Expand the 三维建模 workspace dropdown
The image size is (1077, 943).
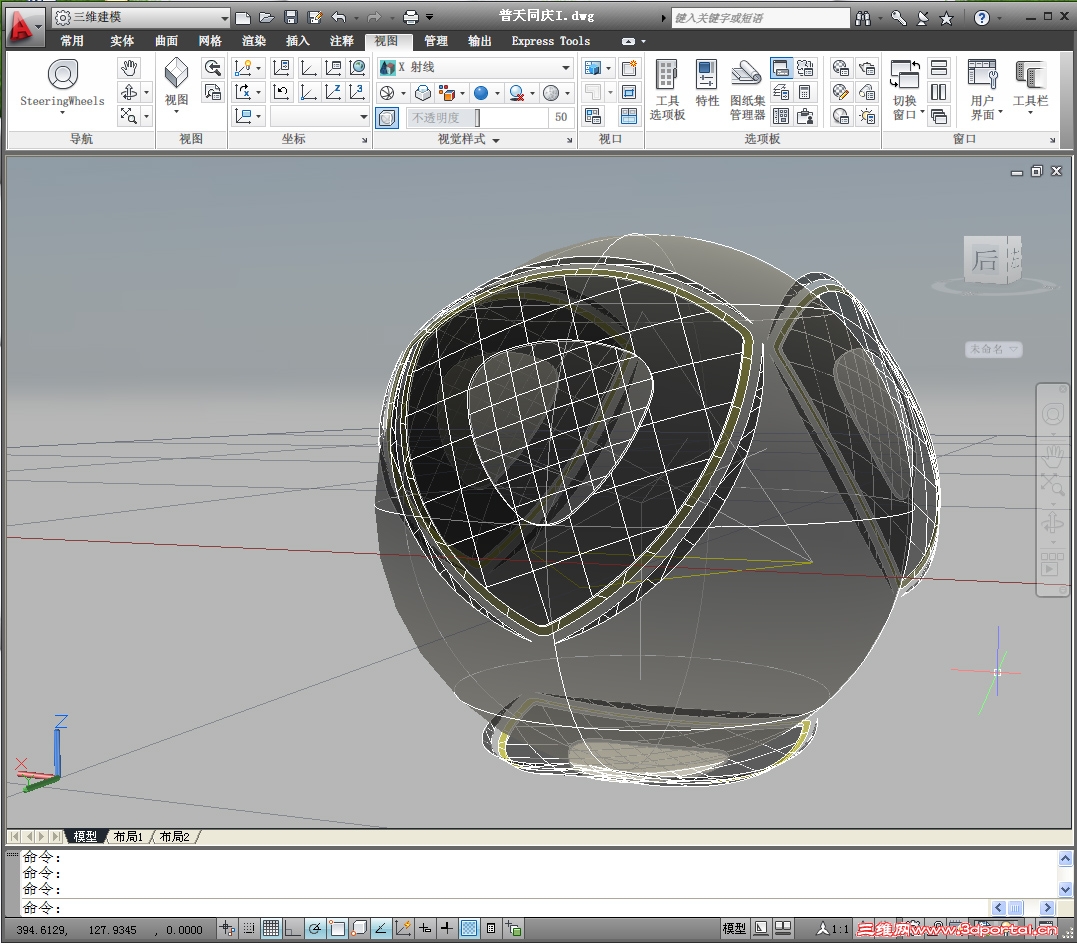tap(224, 17)
